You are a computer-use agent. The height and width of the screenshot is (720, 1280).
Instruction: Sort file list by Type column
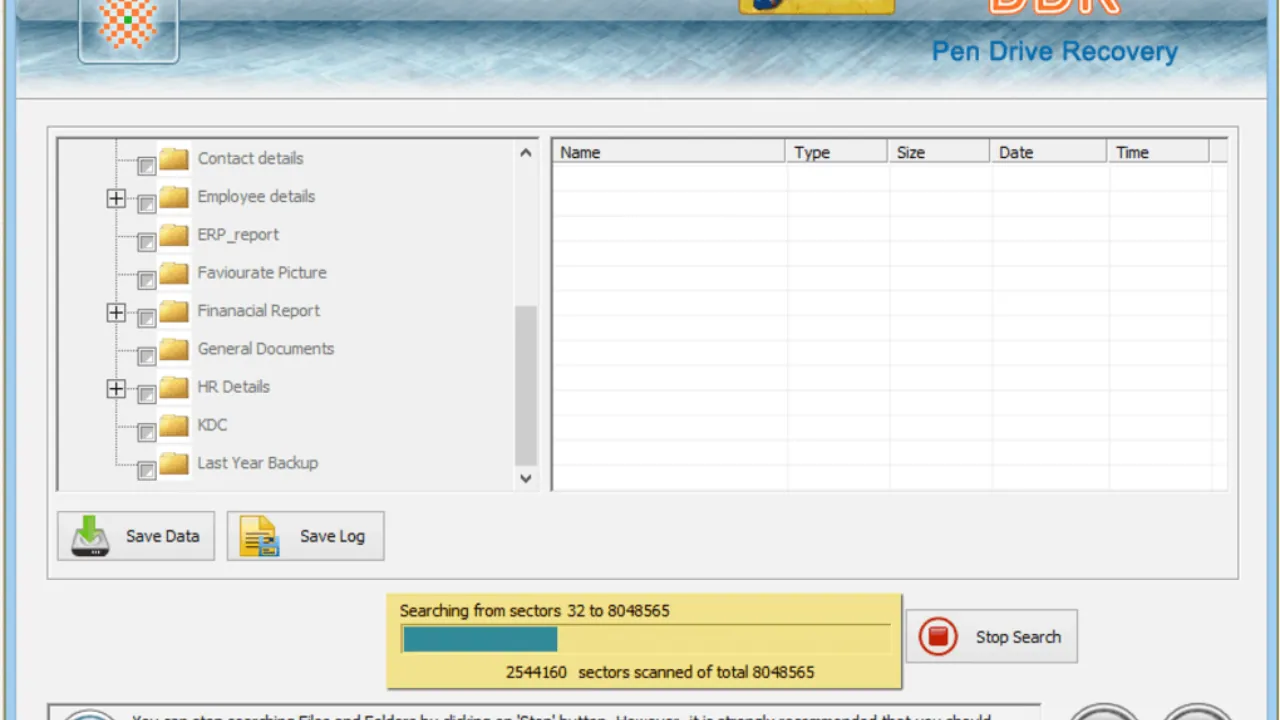[837, 152]
